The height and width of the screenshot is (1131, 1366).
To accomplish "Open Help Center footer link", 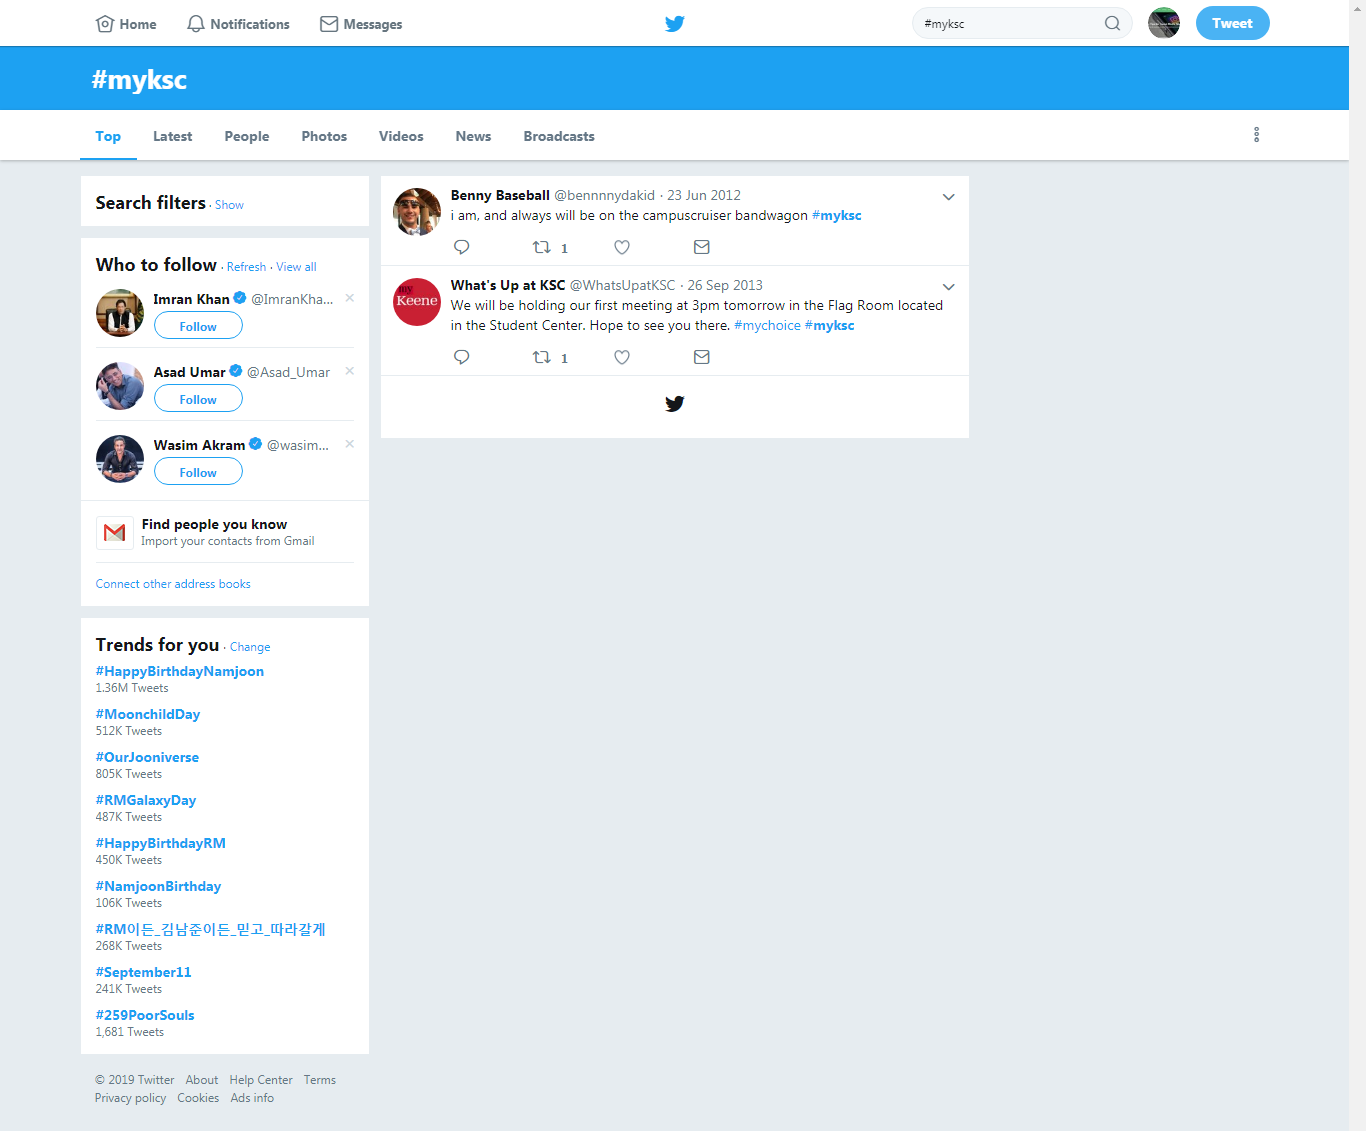I will (x=261, y=1080).
